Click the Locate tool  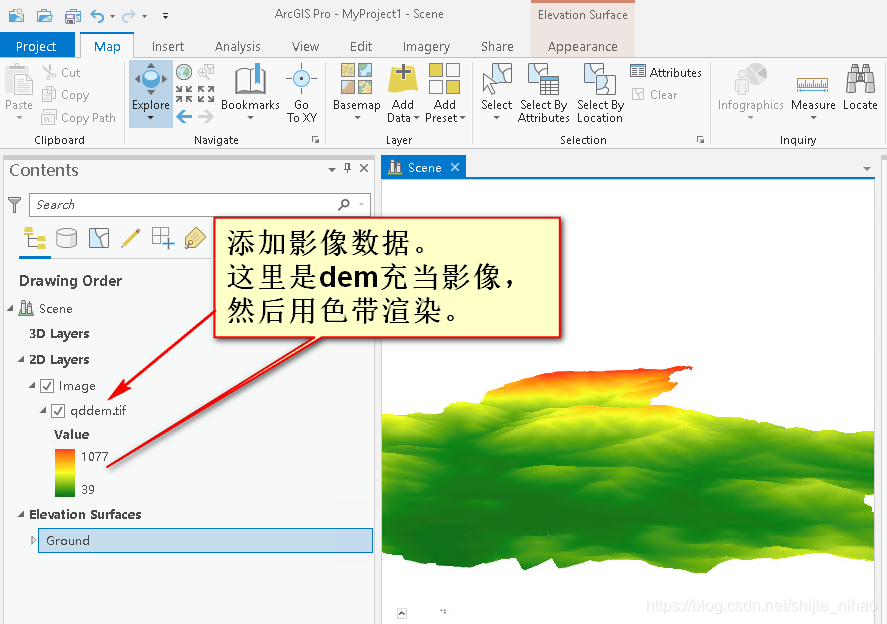click(860, 90)
